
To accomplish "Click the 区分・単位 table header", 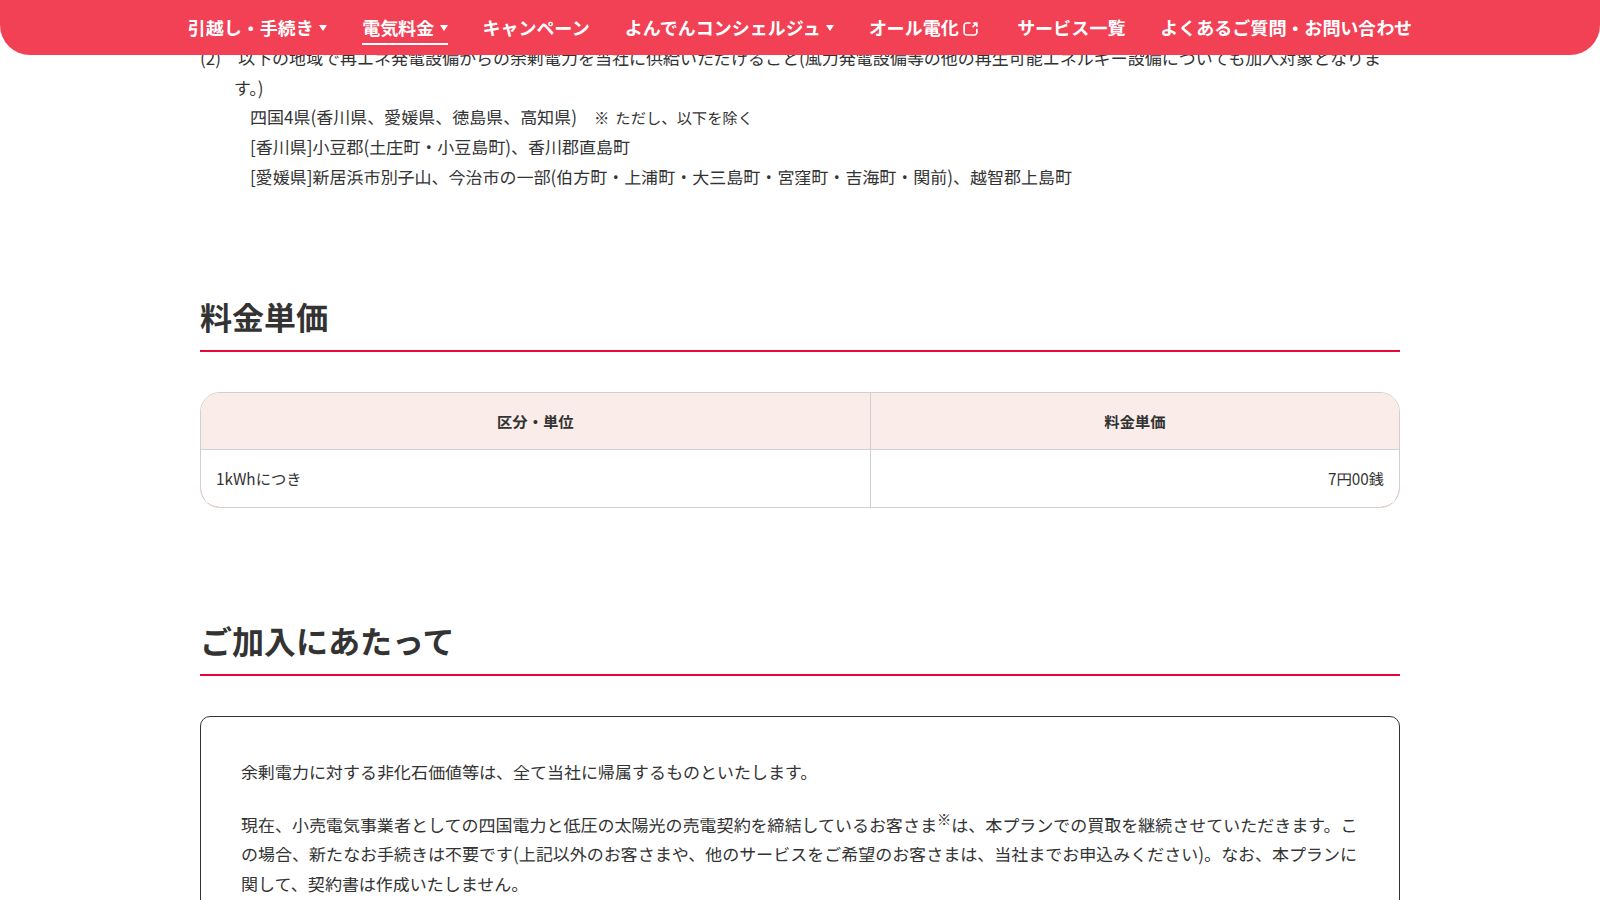I will tap(535, 422).
